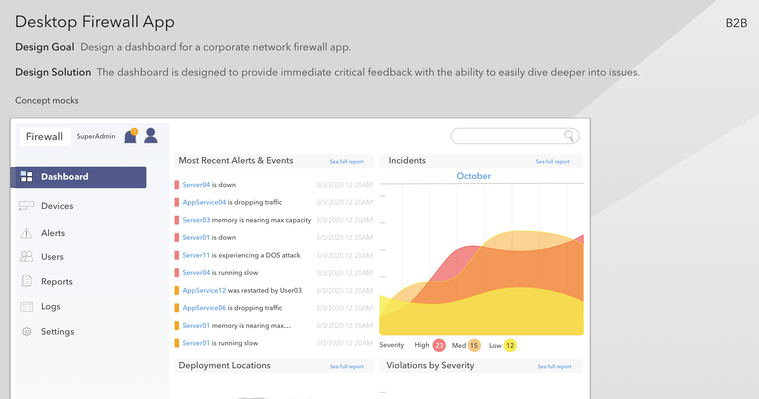Open Server01 memory nearing max link
Screen dimensions: 759x399
coord(196,325)
